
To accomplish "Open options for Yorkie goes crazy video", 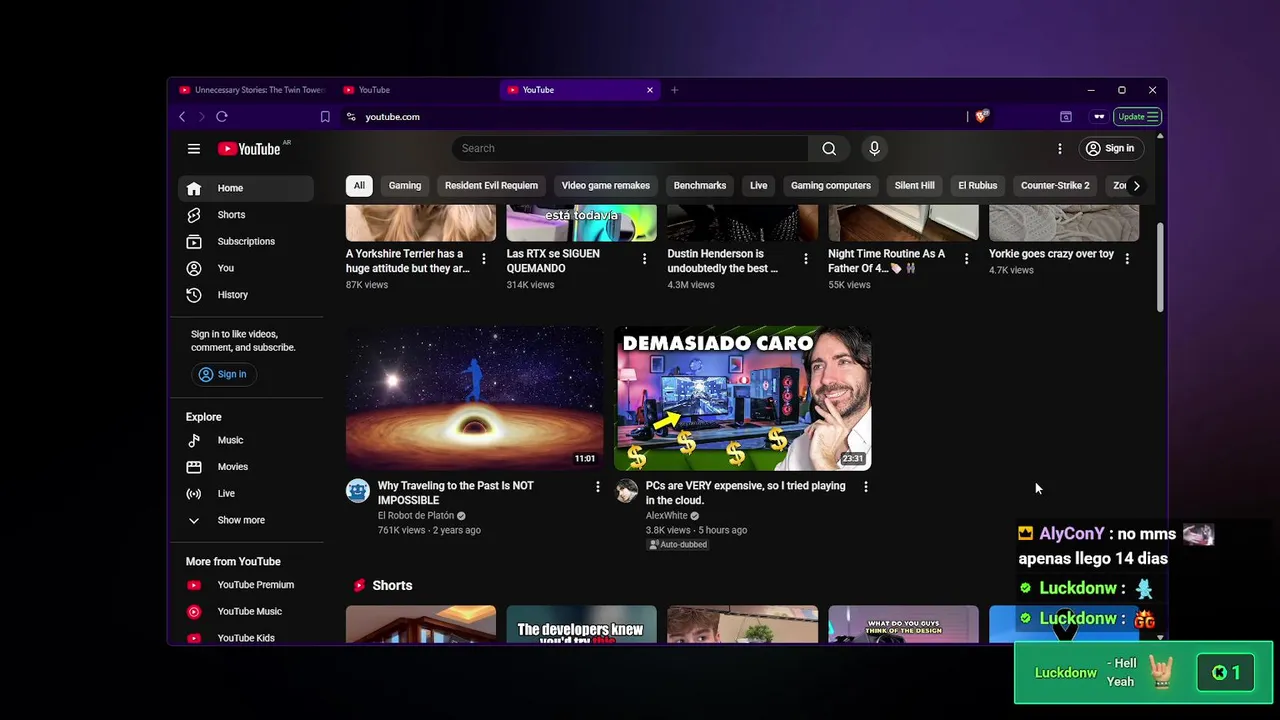I will click(x=1127, y=259).
